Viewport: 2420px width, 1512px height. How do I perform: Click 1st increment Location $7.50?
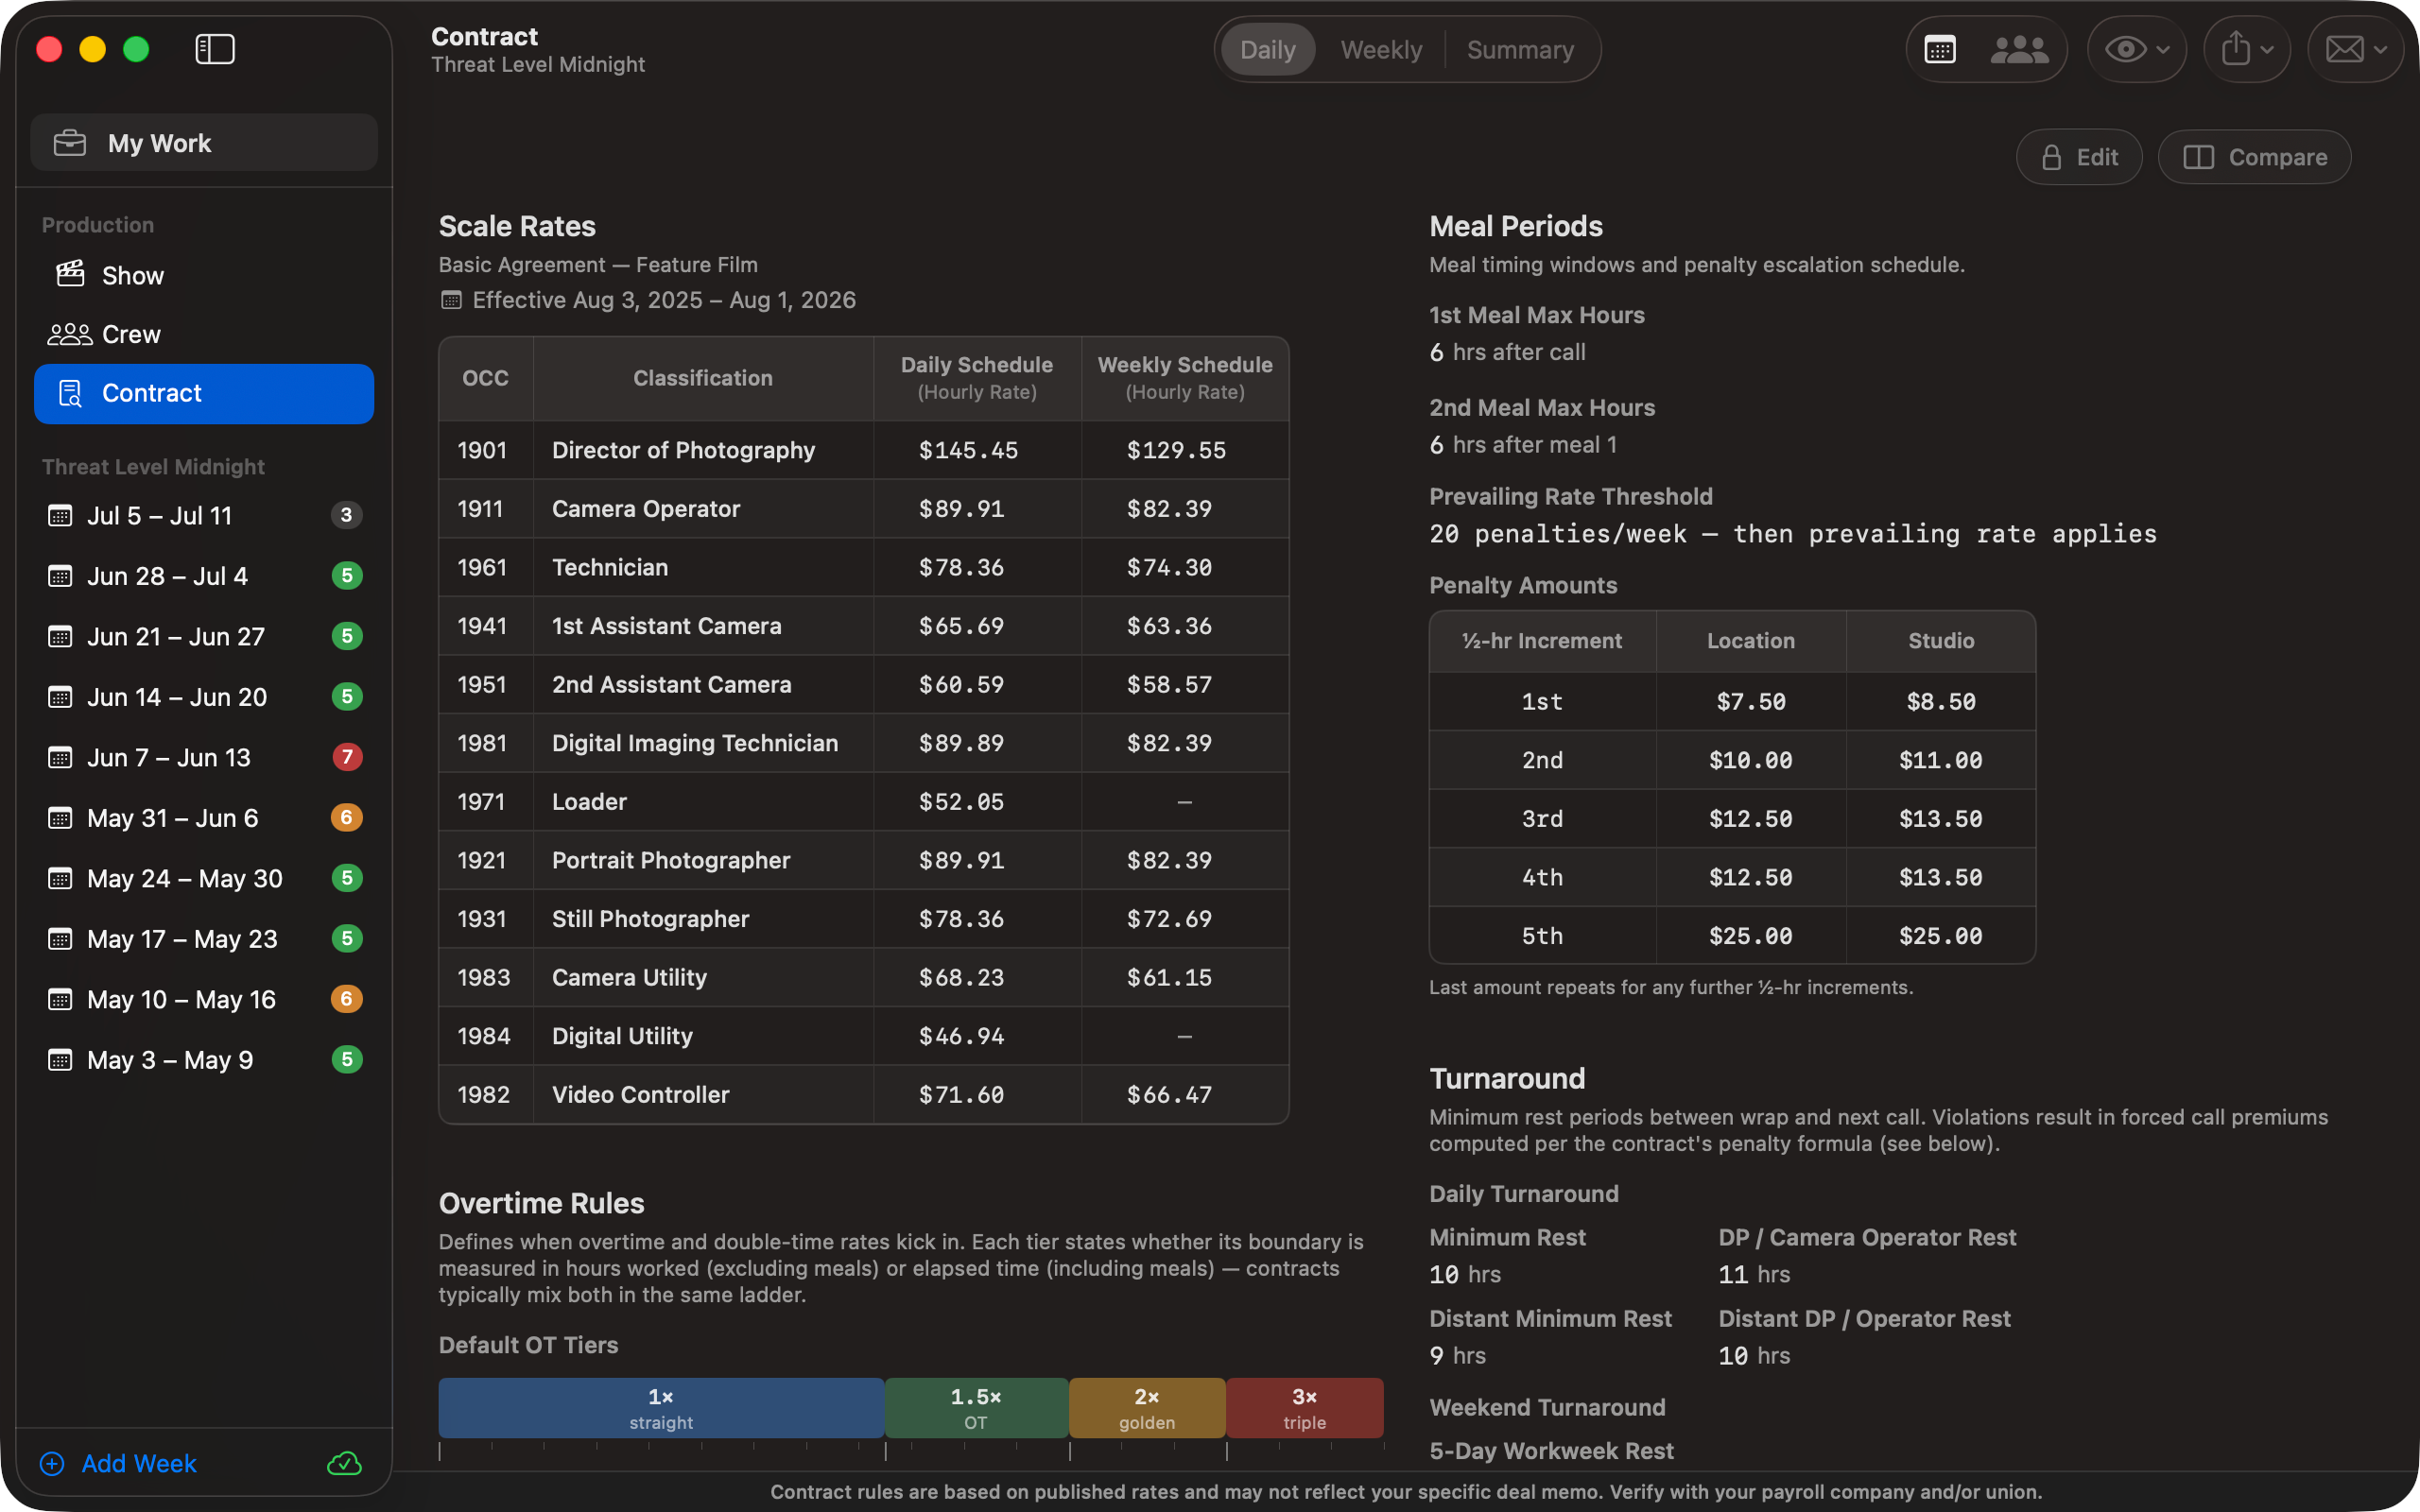[1750, 702]
